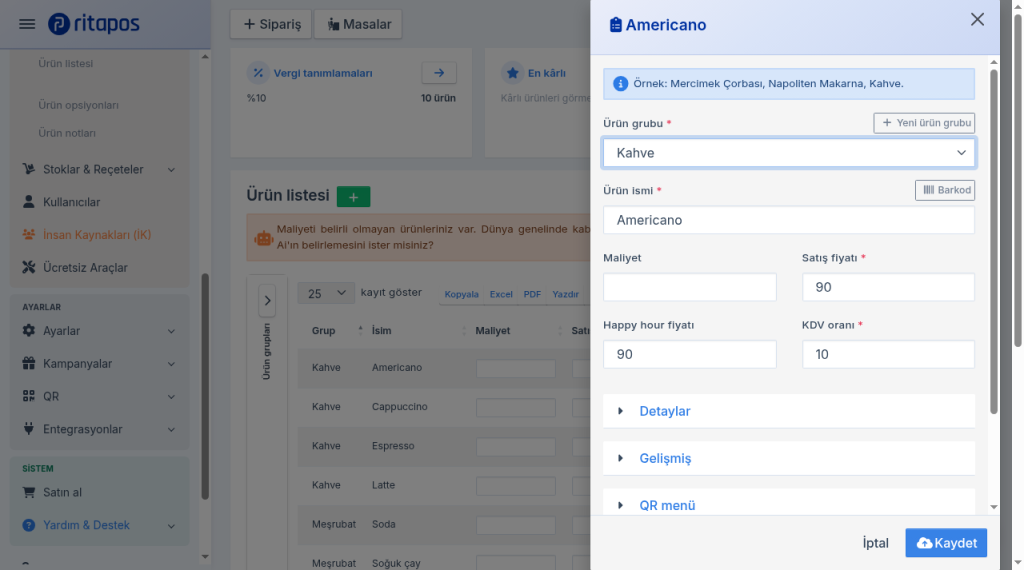The height and width of the screenshot is (570, 1024).
Task: Click the Barkod button
Action: click(945, 190)
